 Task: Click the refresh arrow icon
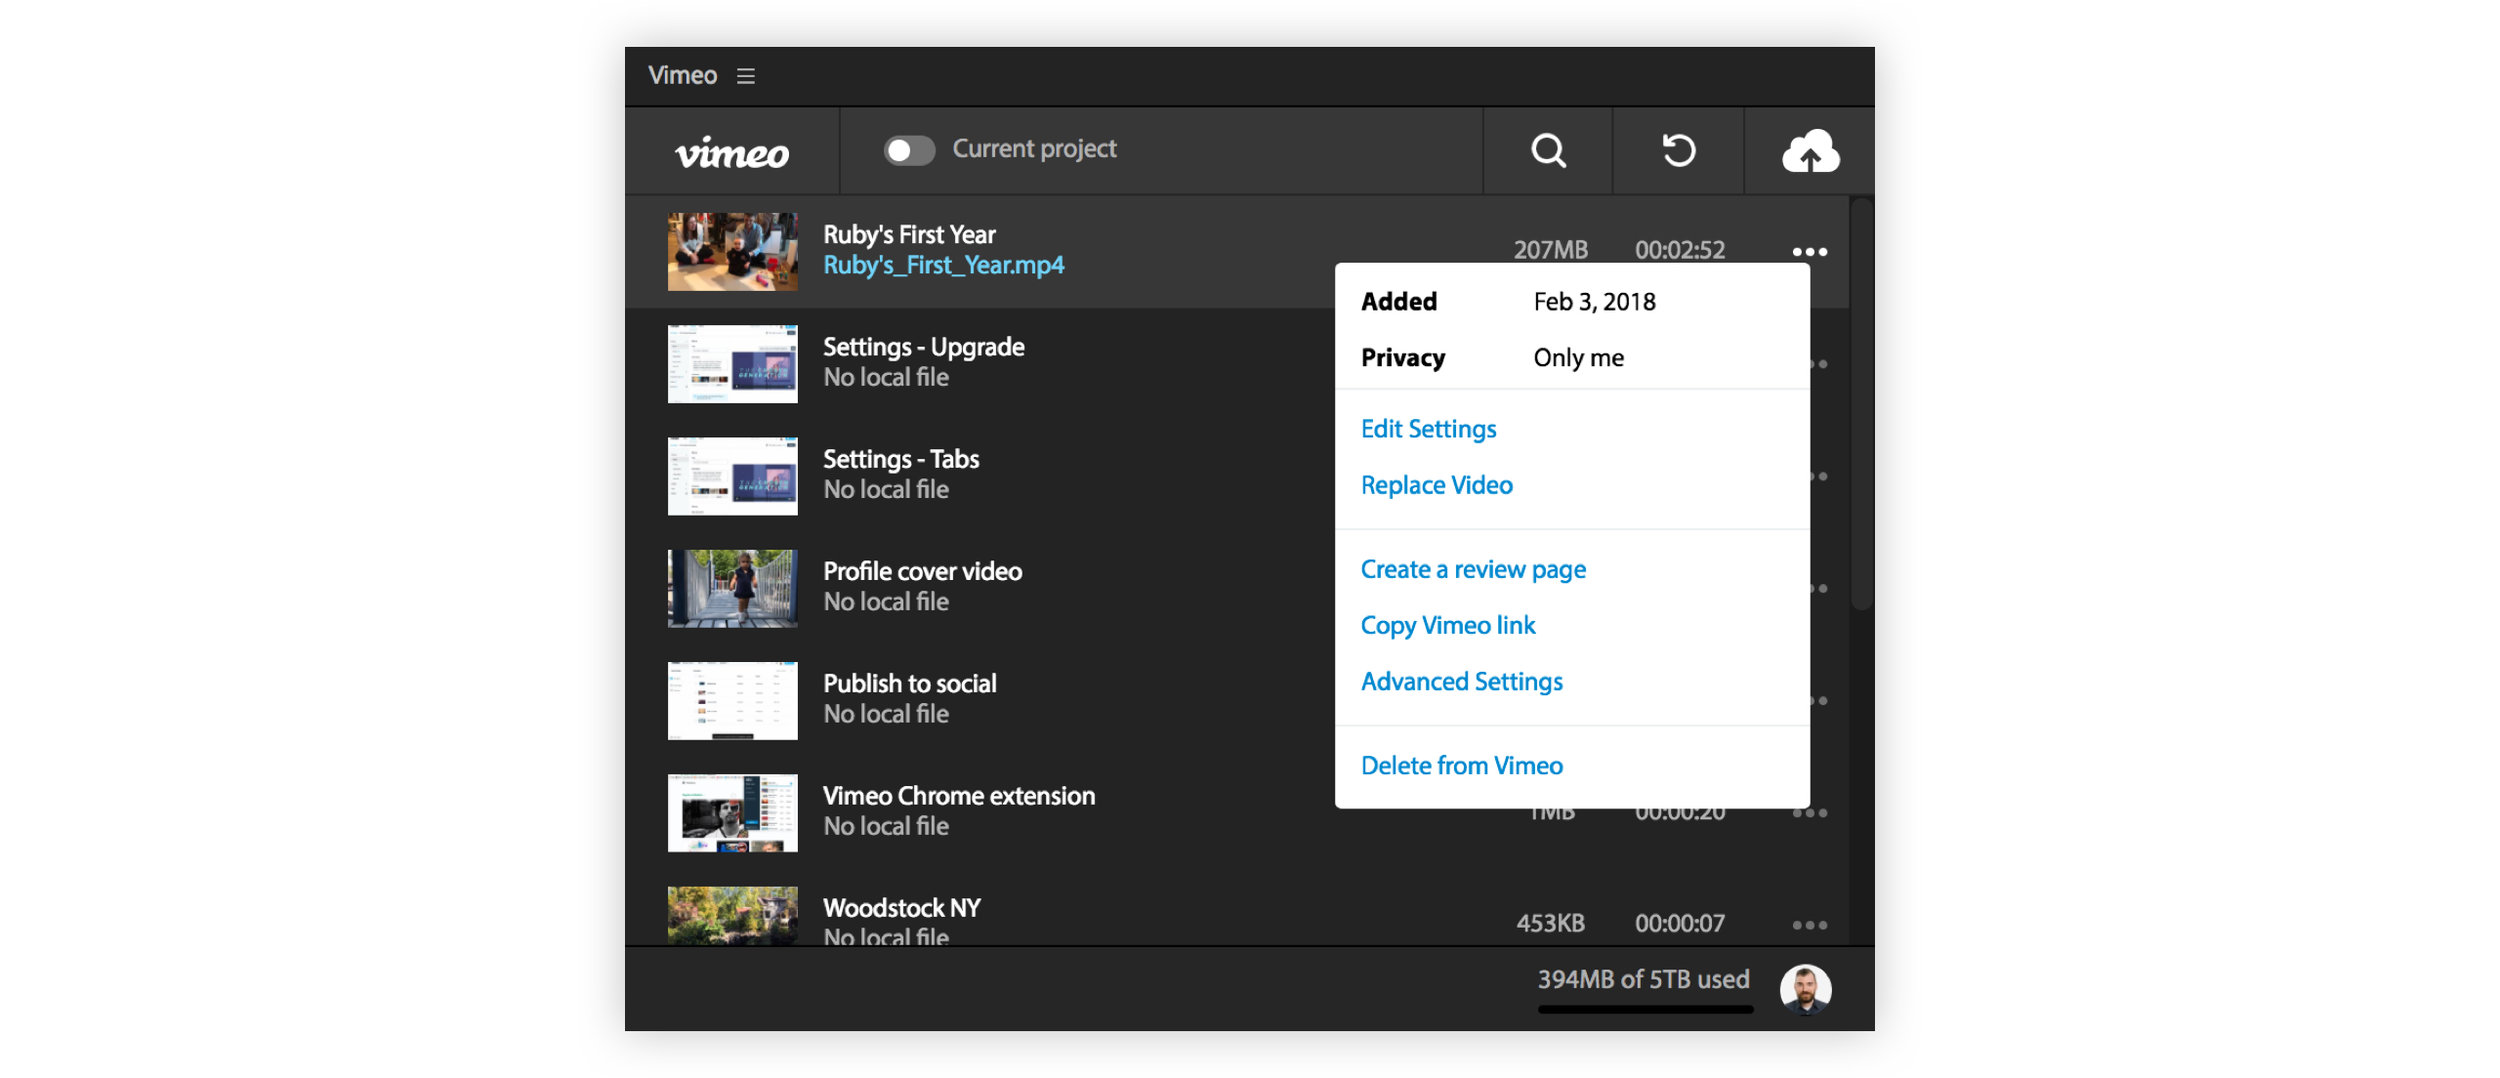1678,151
